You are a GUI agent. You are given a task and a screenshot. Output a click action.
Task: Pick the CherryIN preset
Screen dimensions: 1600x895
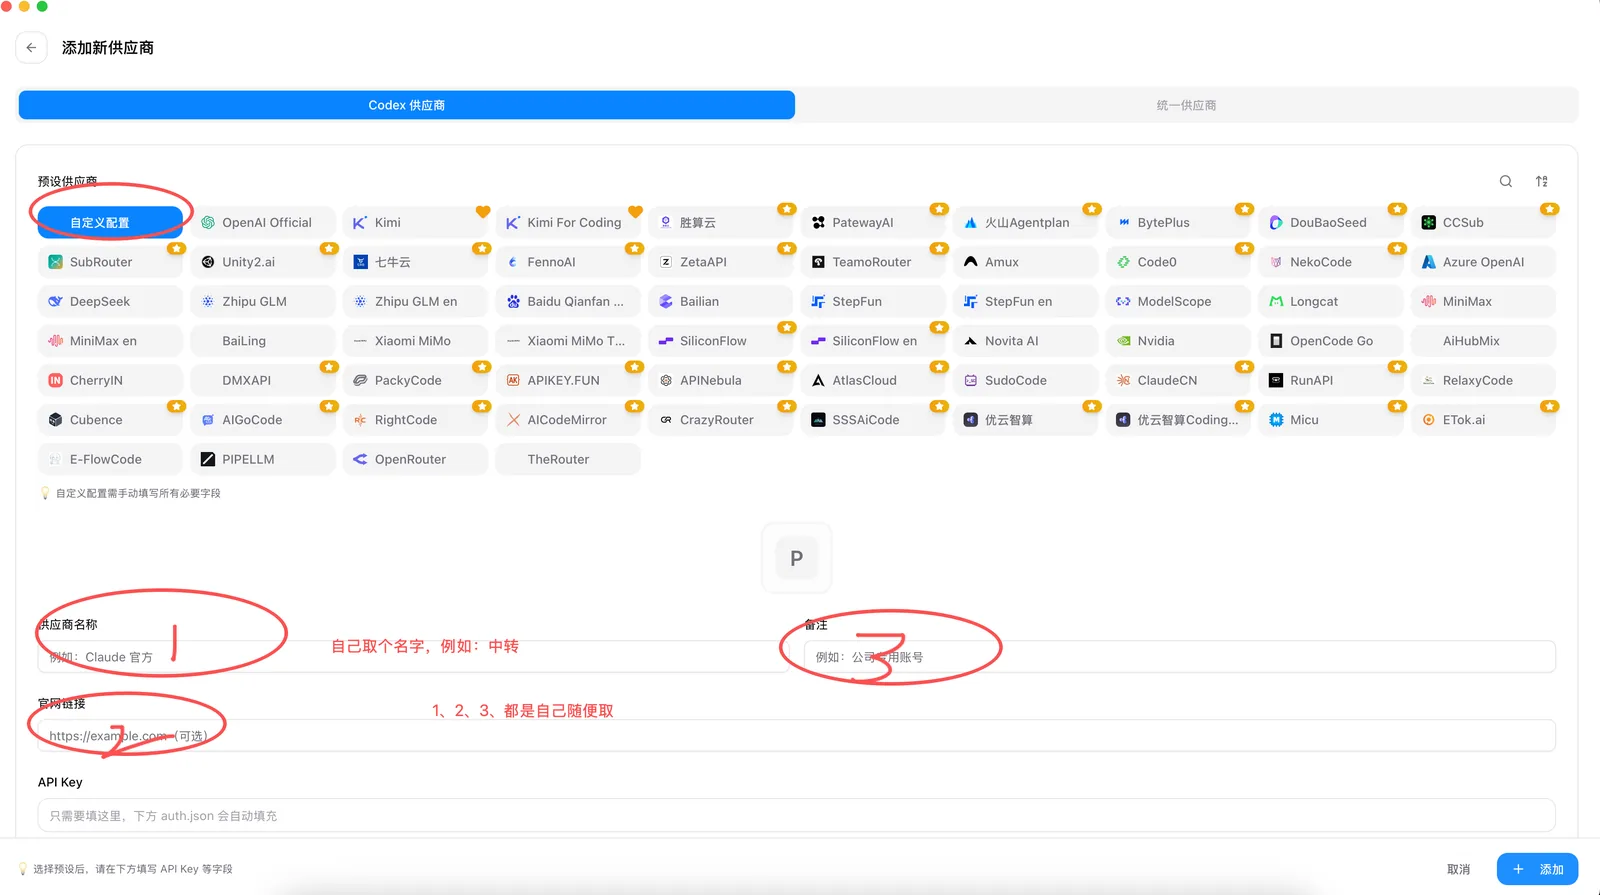click(x=110, y=381)
